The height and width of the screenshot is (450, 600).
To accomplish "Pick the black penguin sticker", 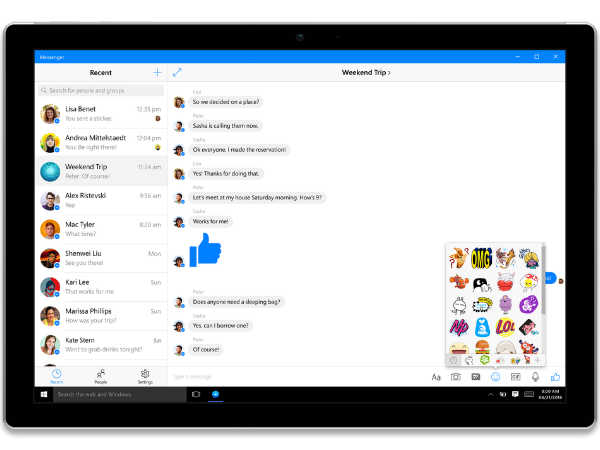I will pyautogui.click(x=481, y=284).
